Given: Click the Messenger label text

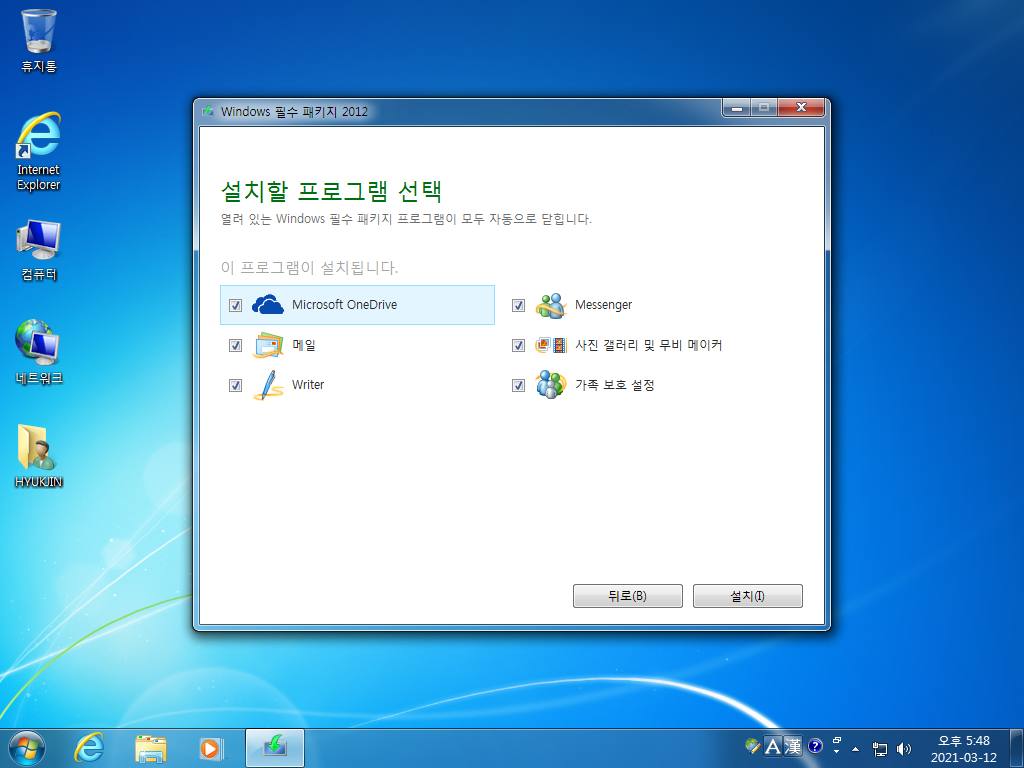Looking at the screenshot, I should pyautogui.click(x=603, y=305).
